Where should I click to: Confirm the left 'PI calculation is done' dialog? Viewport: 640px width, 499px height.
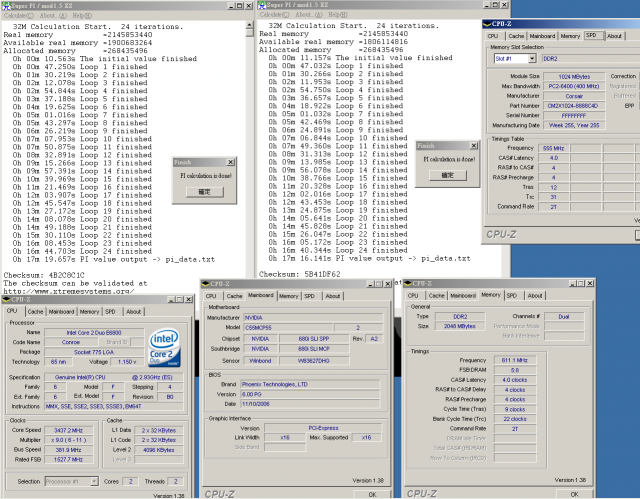pyautogui.click(x=204, y=192)
